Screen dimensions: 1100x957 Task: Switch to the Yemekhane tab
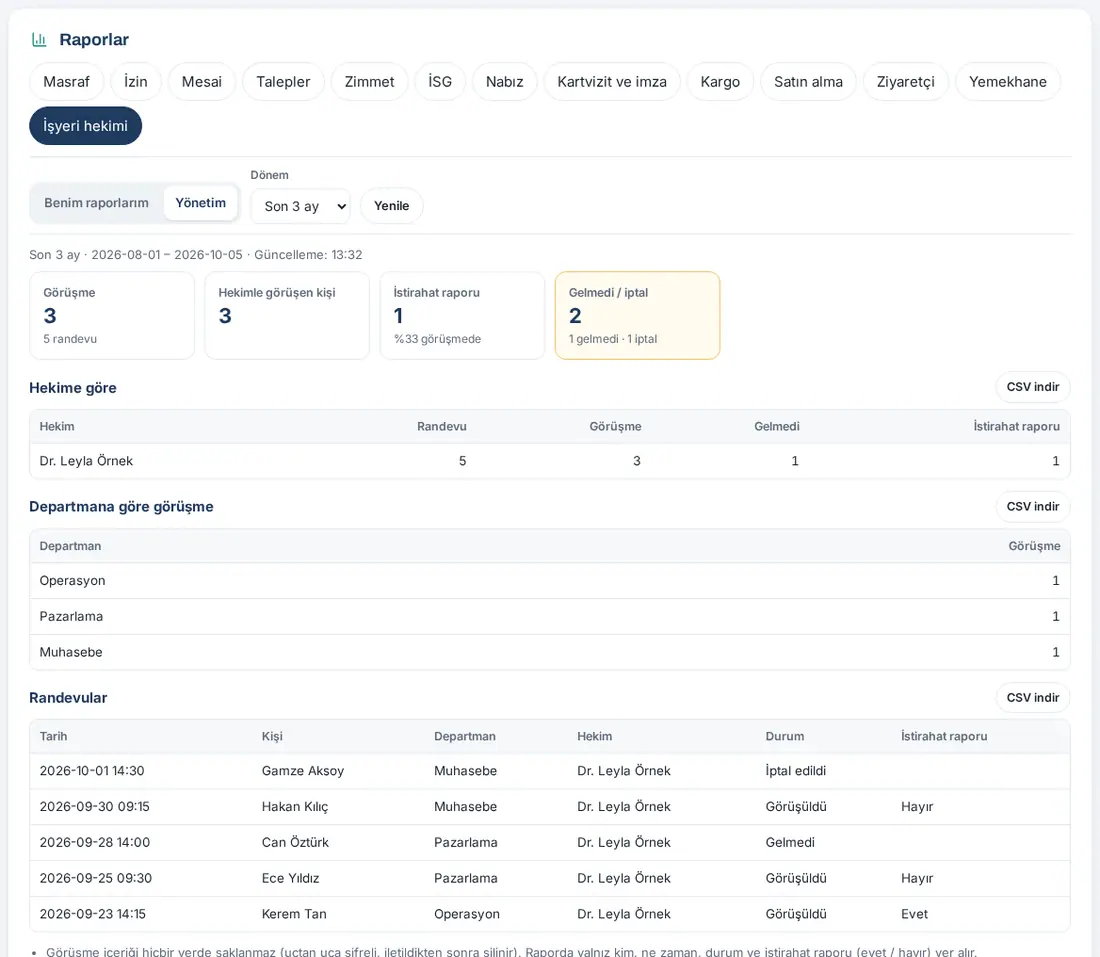(1007, 81)
